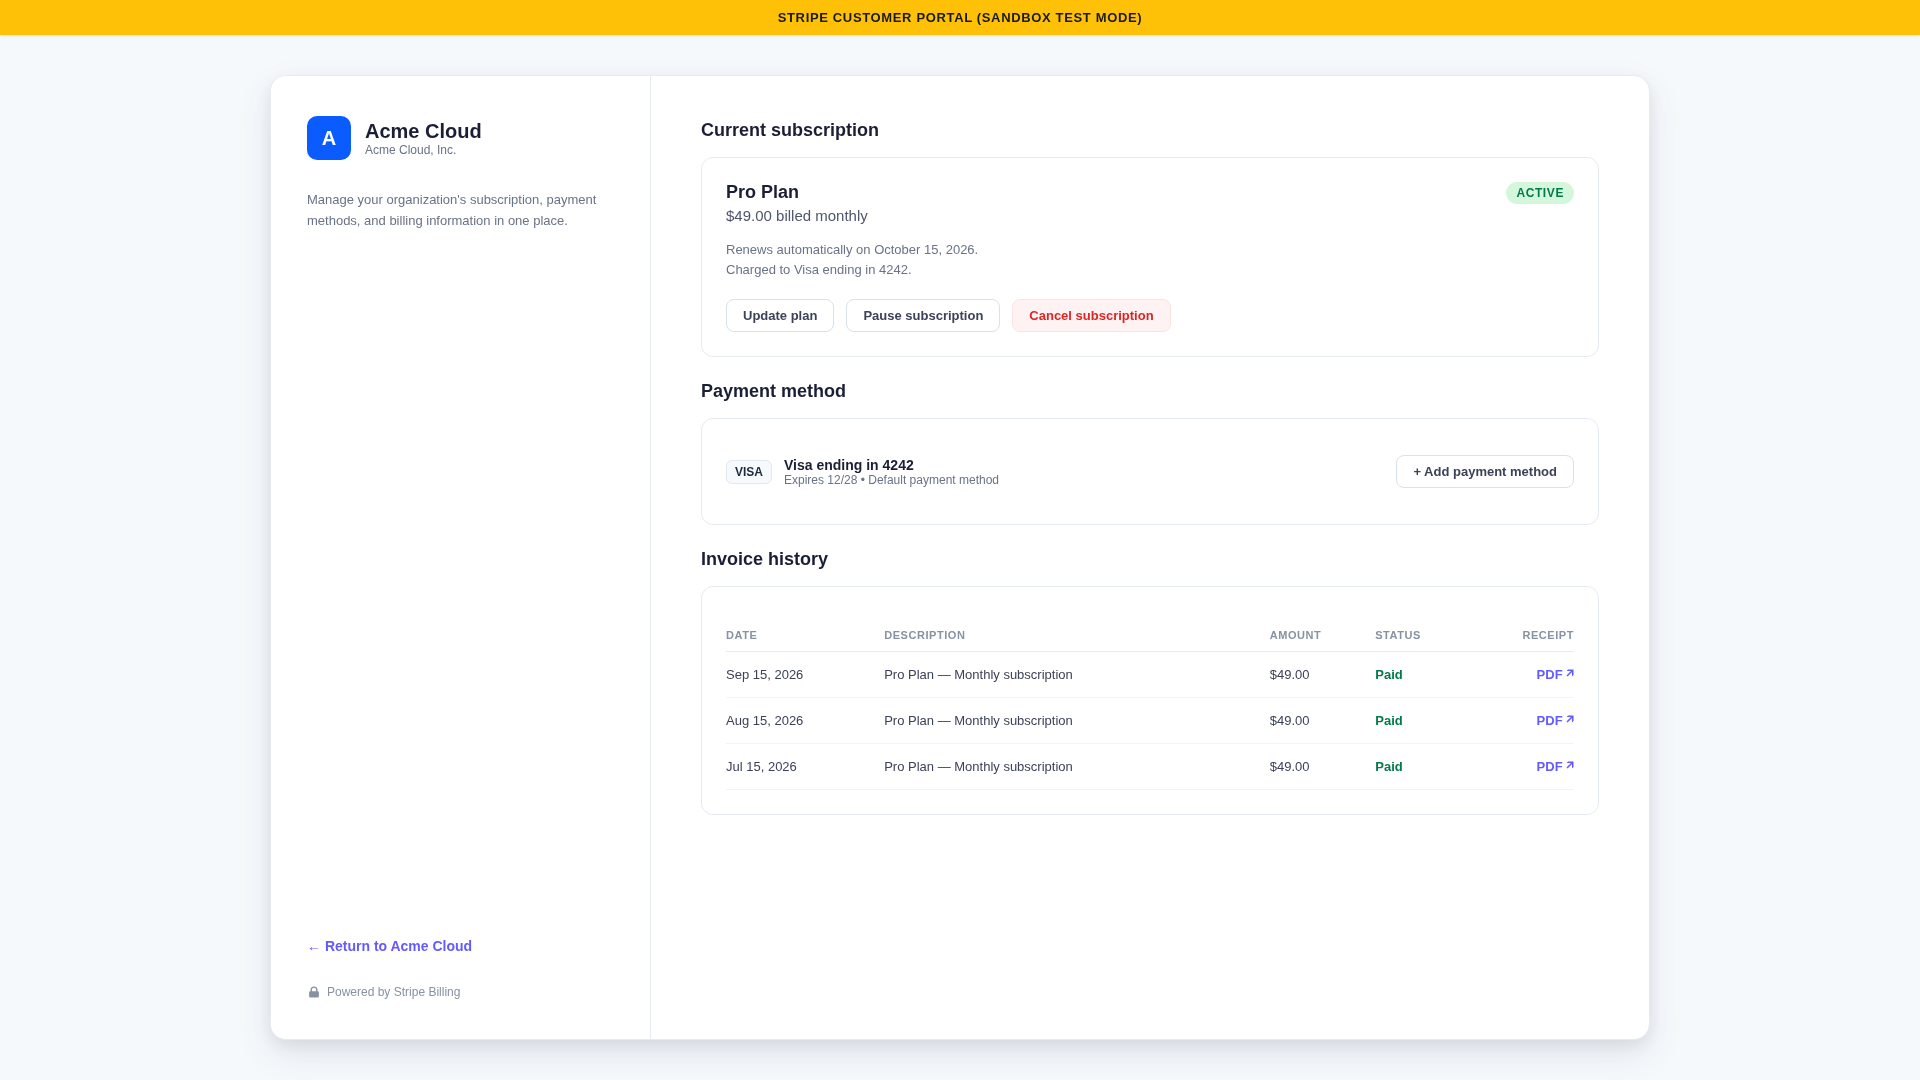Click 'Renews automatically on October 15, 2026' text

[x=852, y=250]
